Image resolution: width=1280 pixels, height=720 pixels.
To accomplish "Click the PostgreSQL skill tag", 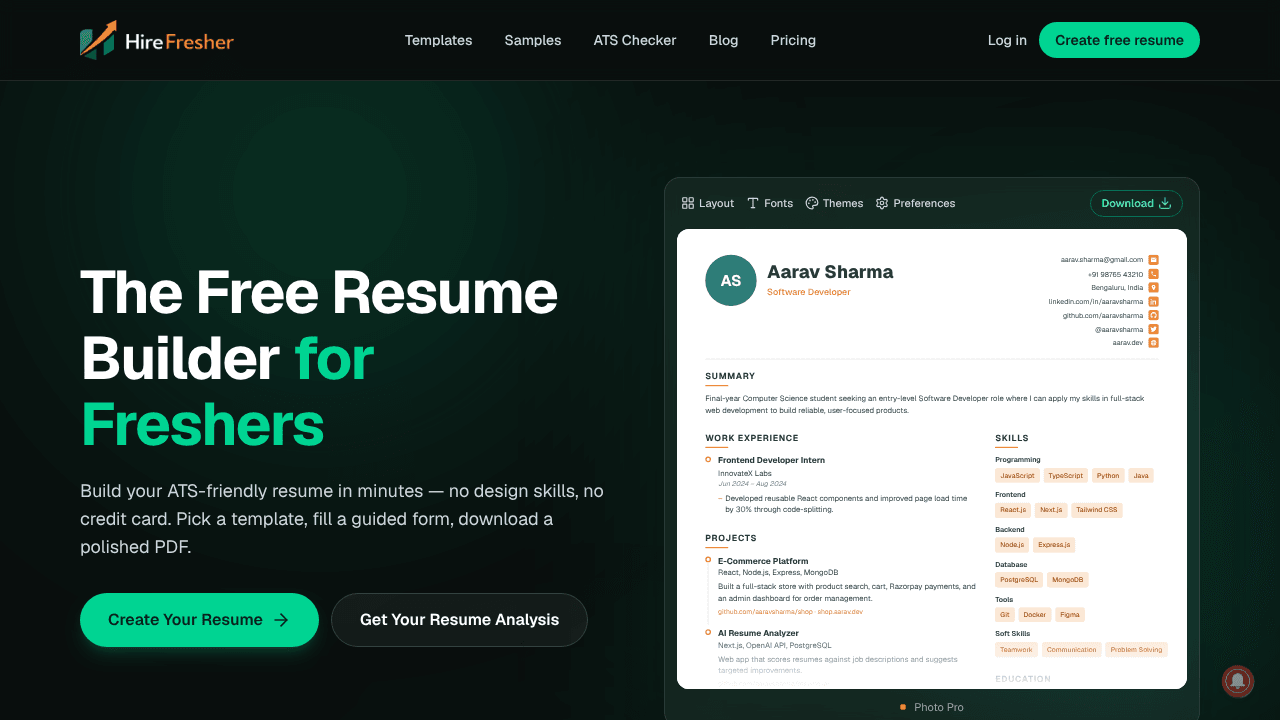I will coord(1019,580).
